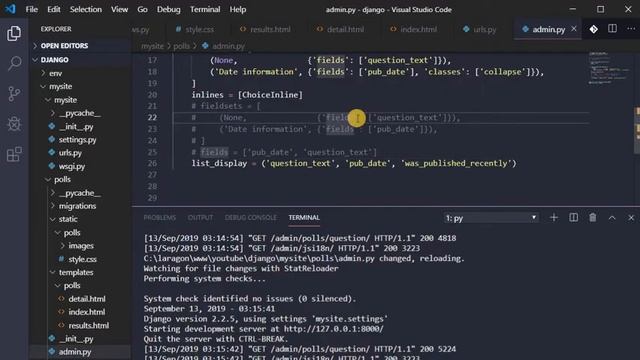Open the Debug menu
Image resolution: width=640 pixels, height=360 pixels.
169,9
